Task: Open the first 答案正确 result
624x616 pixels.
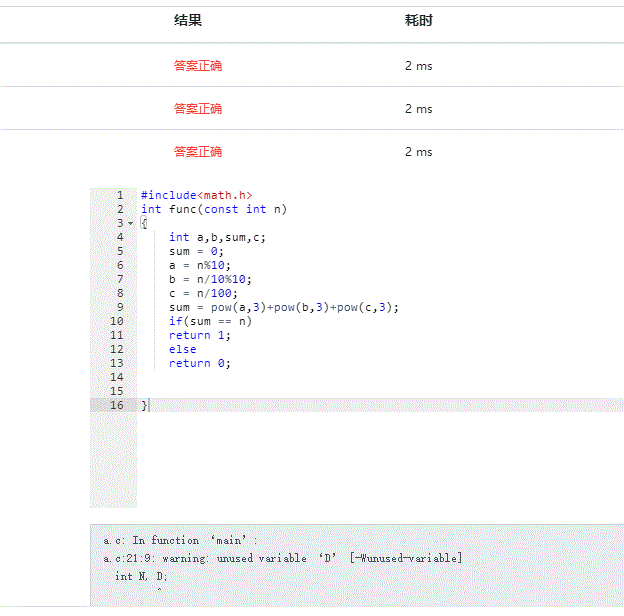Action: click(x=198, y=66)
